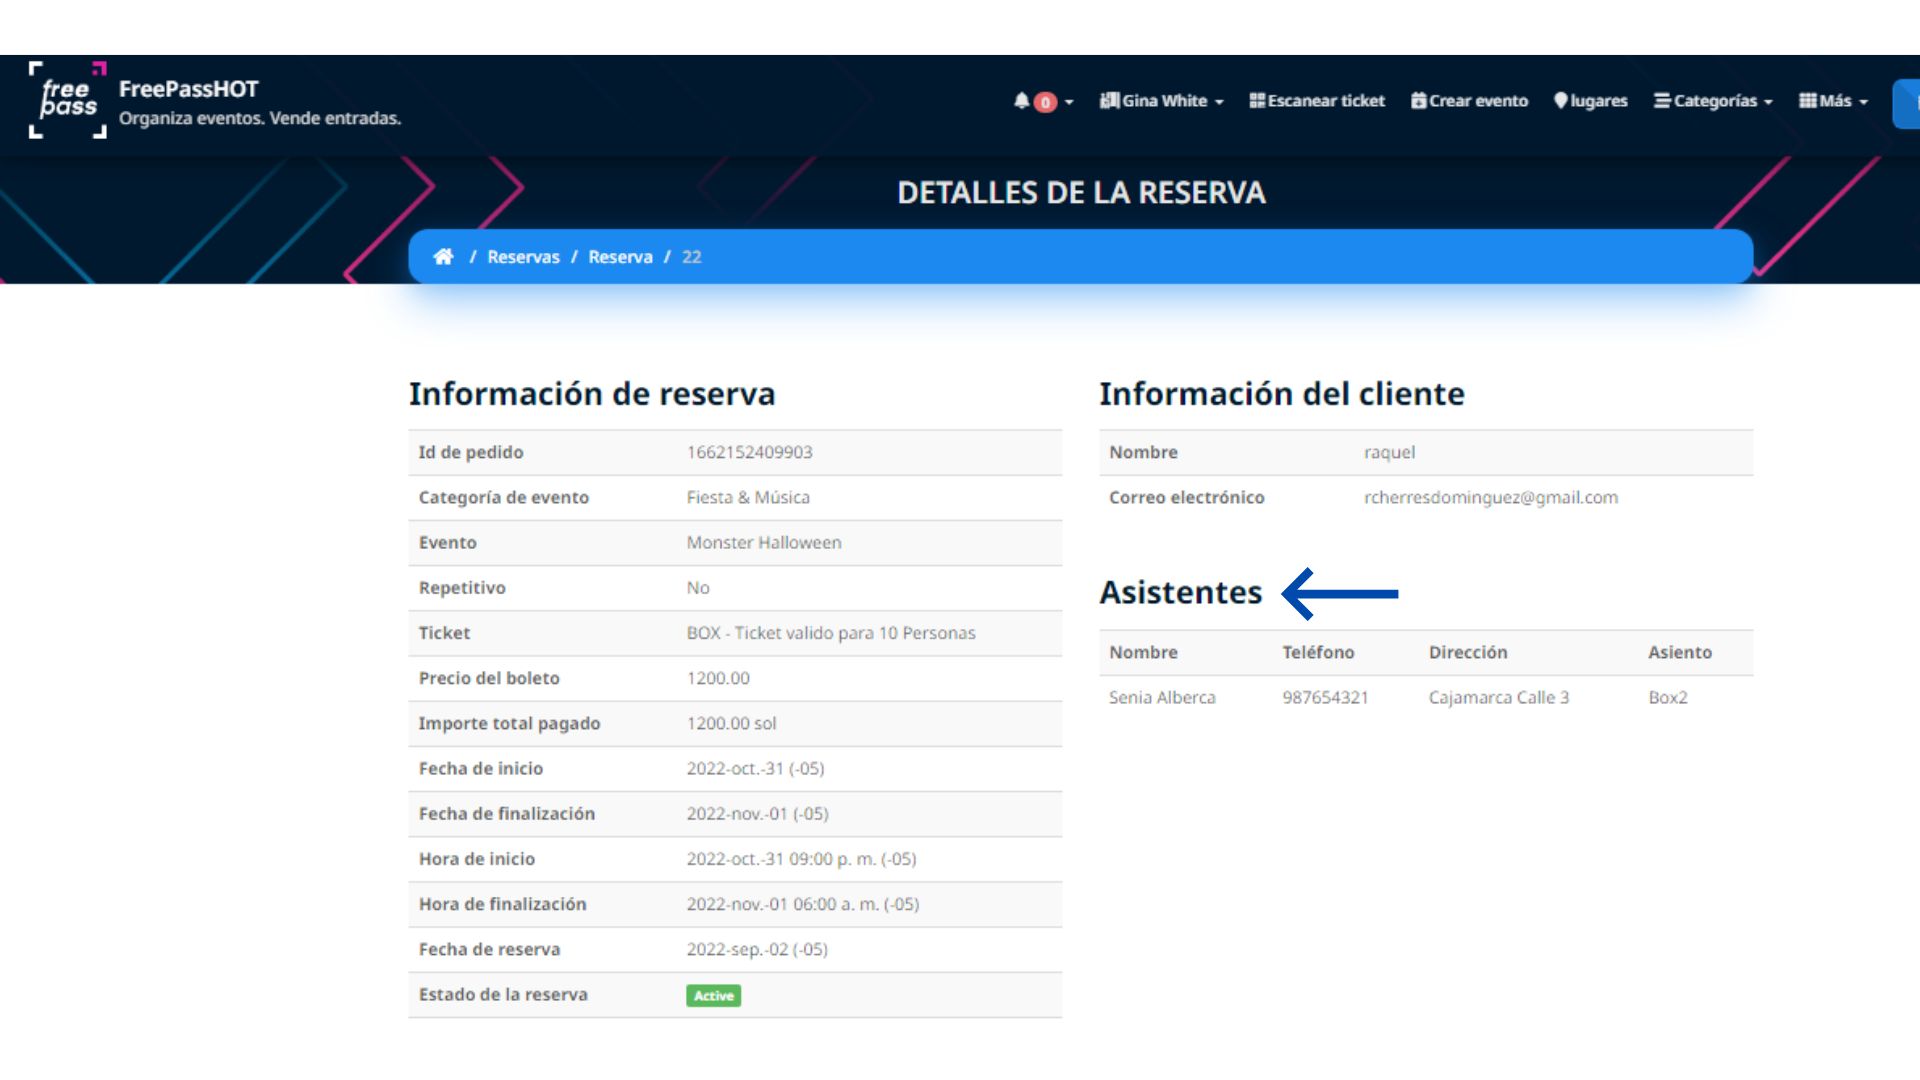The width and height of the screenshot is (1920, 1080).
Task: Click the green Active status badge
Action: pos(713,996)
